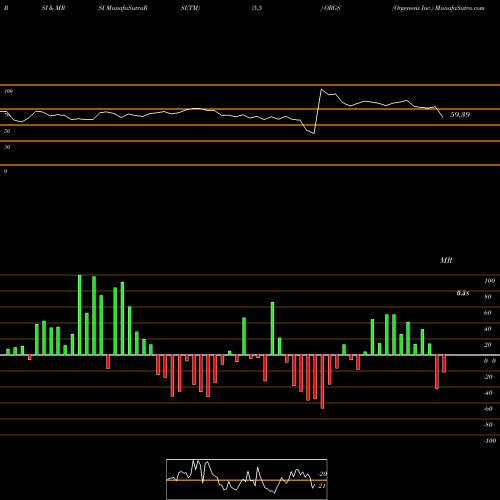500x500 pixels.
Task: Click the -60 label on the MR axis
Action: pos(488,409)
